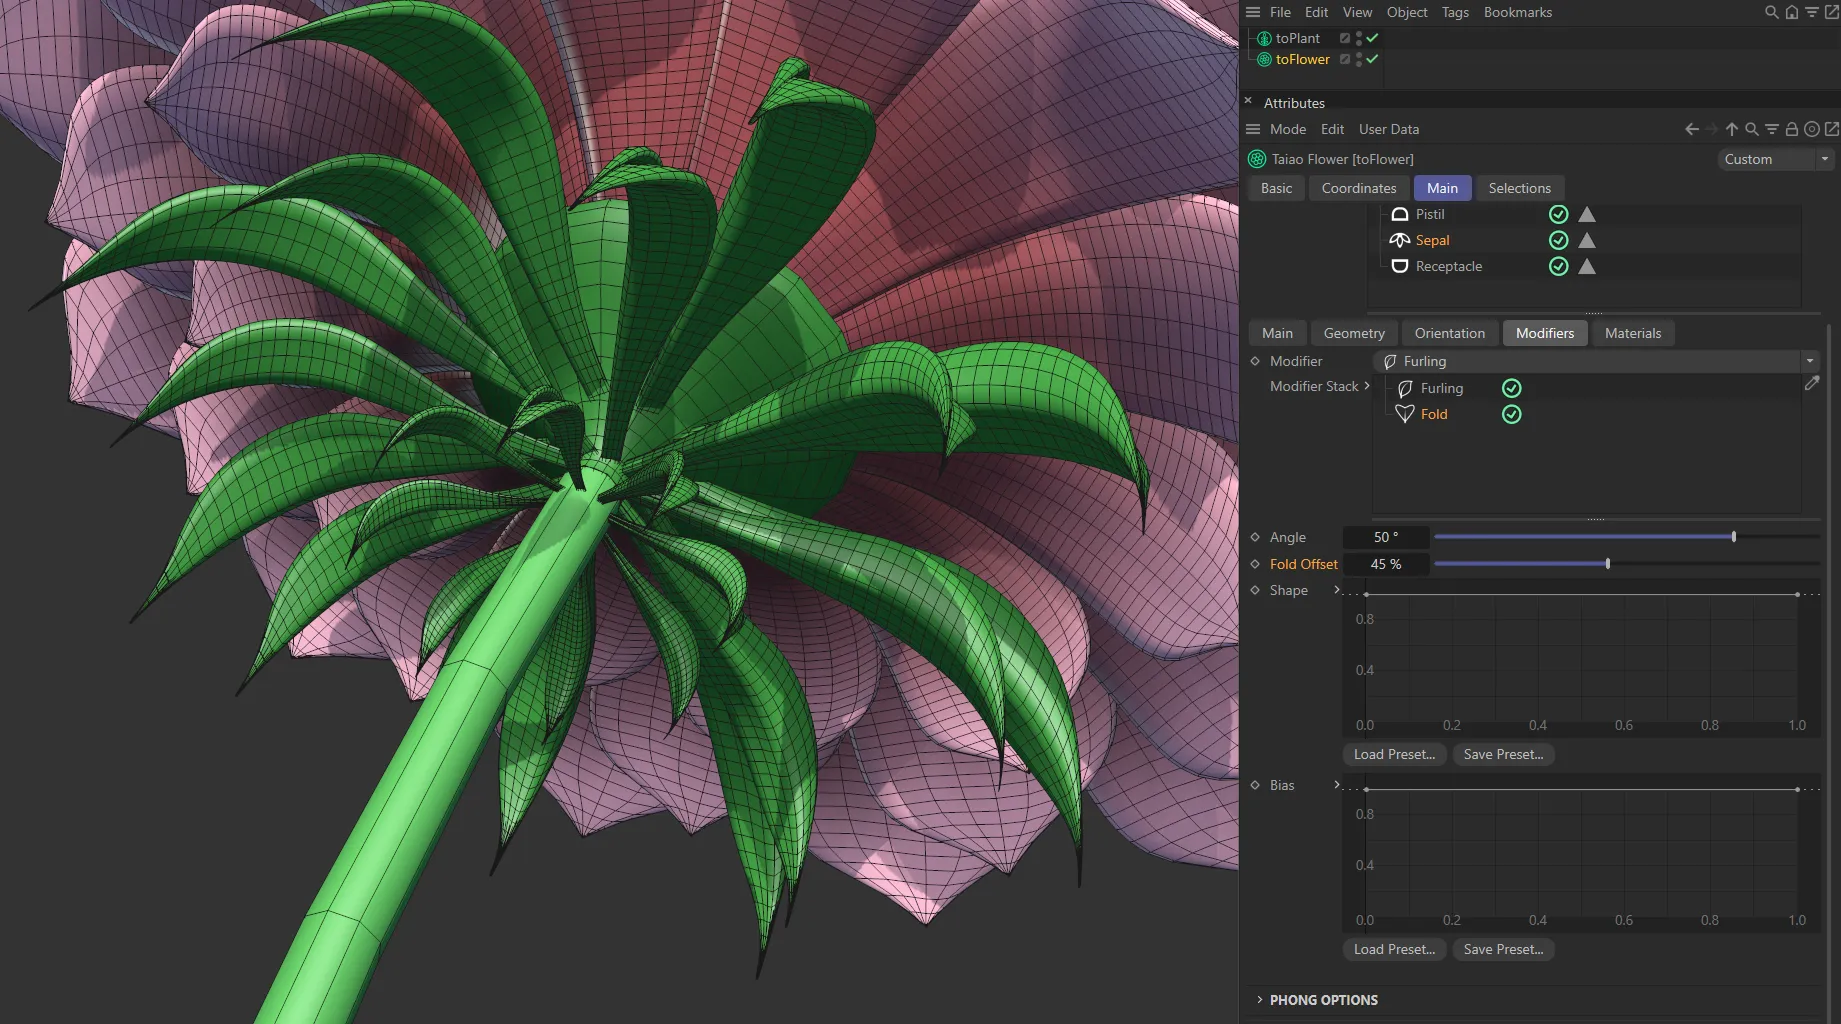The height and width of the screenshot is (1024, 1841).
Task: Click the lock icon in the Attributes toolbar
Action: [x=1791, y=129]
